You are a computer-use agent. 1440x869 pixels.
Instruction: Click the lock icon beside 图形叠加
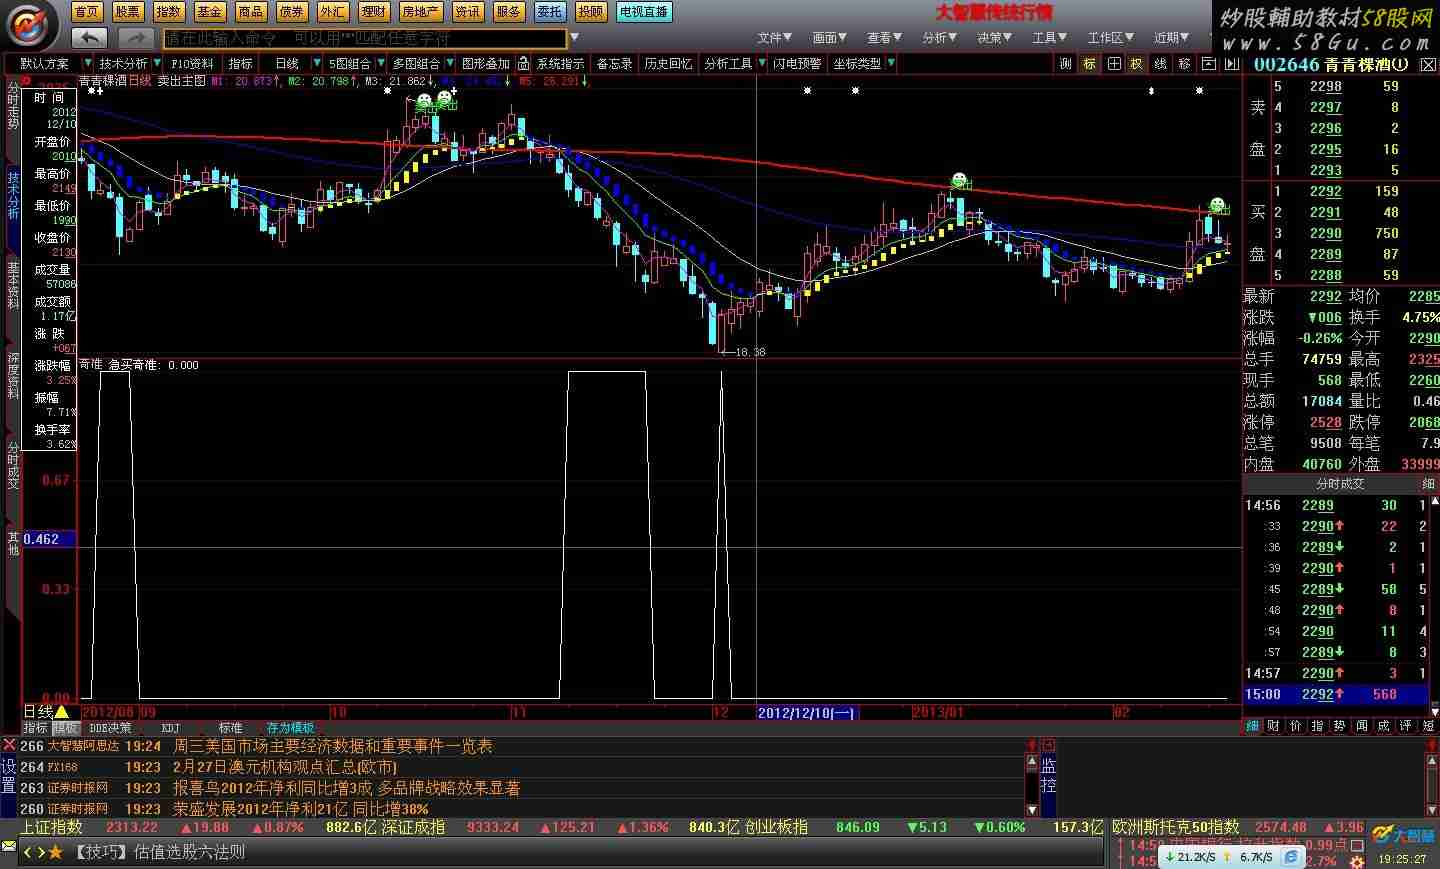point(523,63)
